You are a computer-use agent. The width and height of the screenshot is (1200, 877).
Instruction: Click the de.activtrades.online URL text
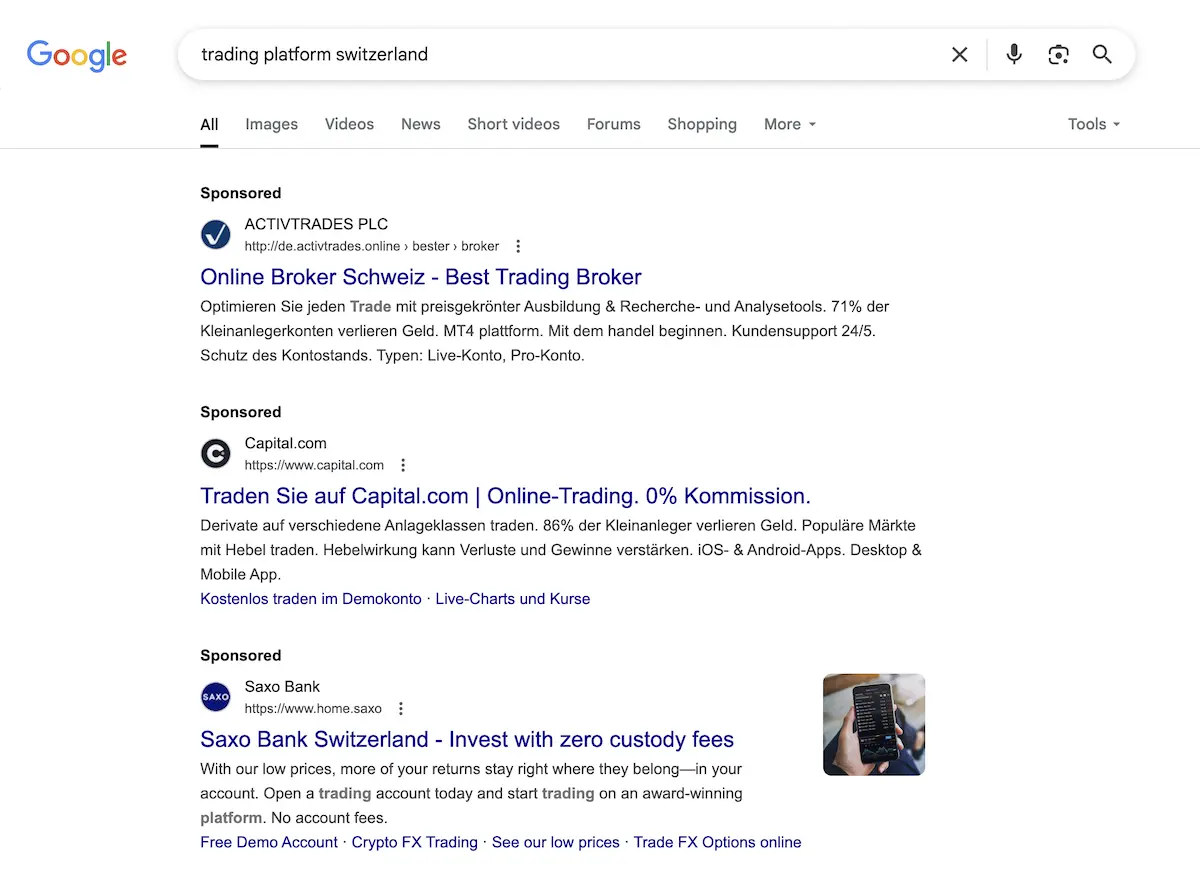[x=372, y=246]
